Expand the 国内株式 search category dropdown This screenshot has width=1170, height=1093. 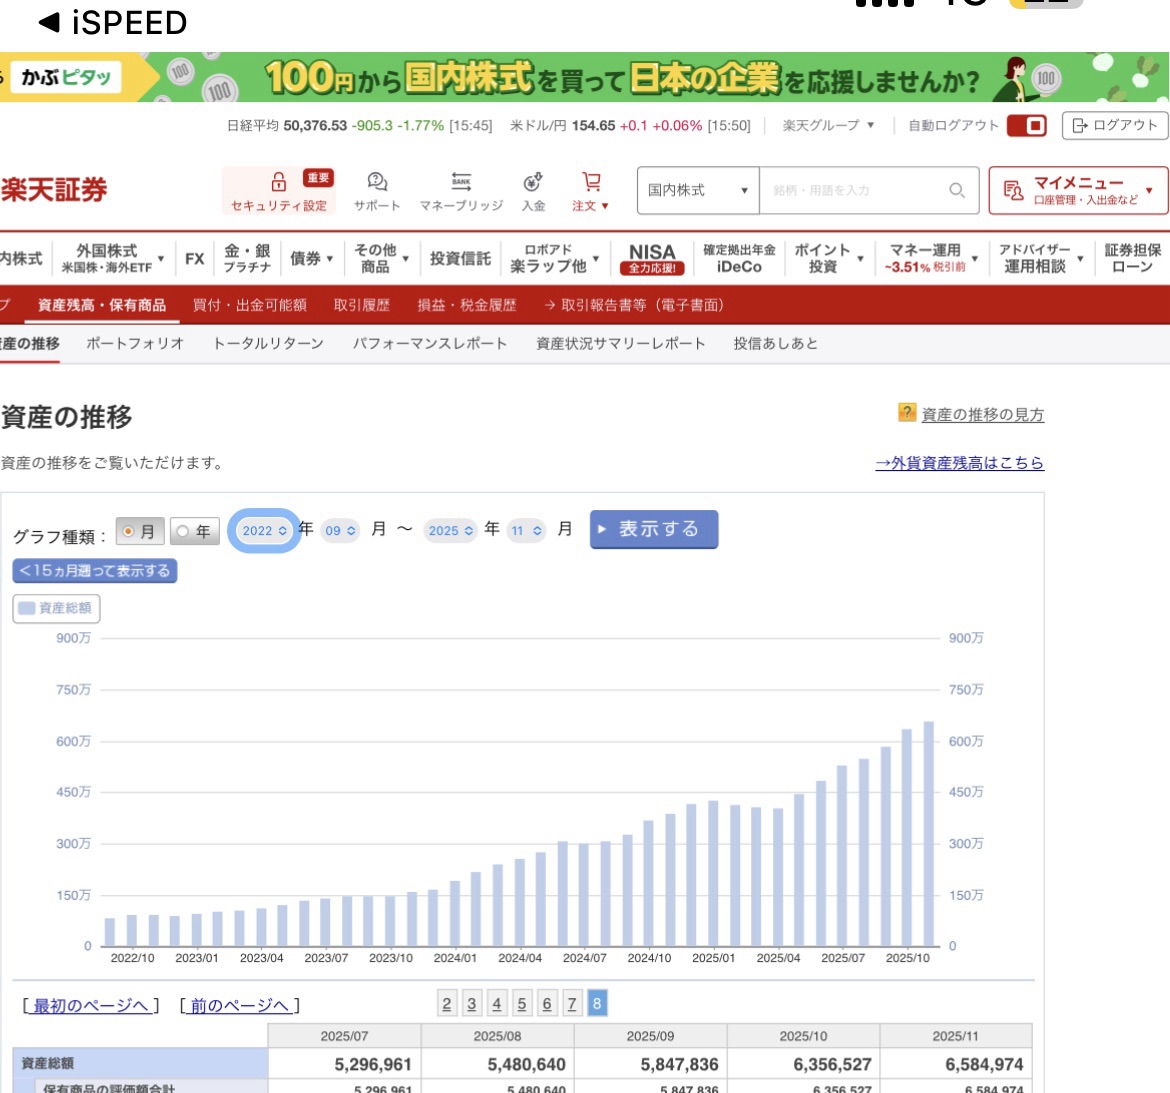point(697,190)
